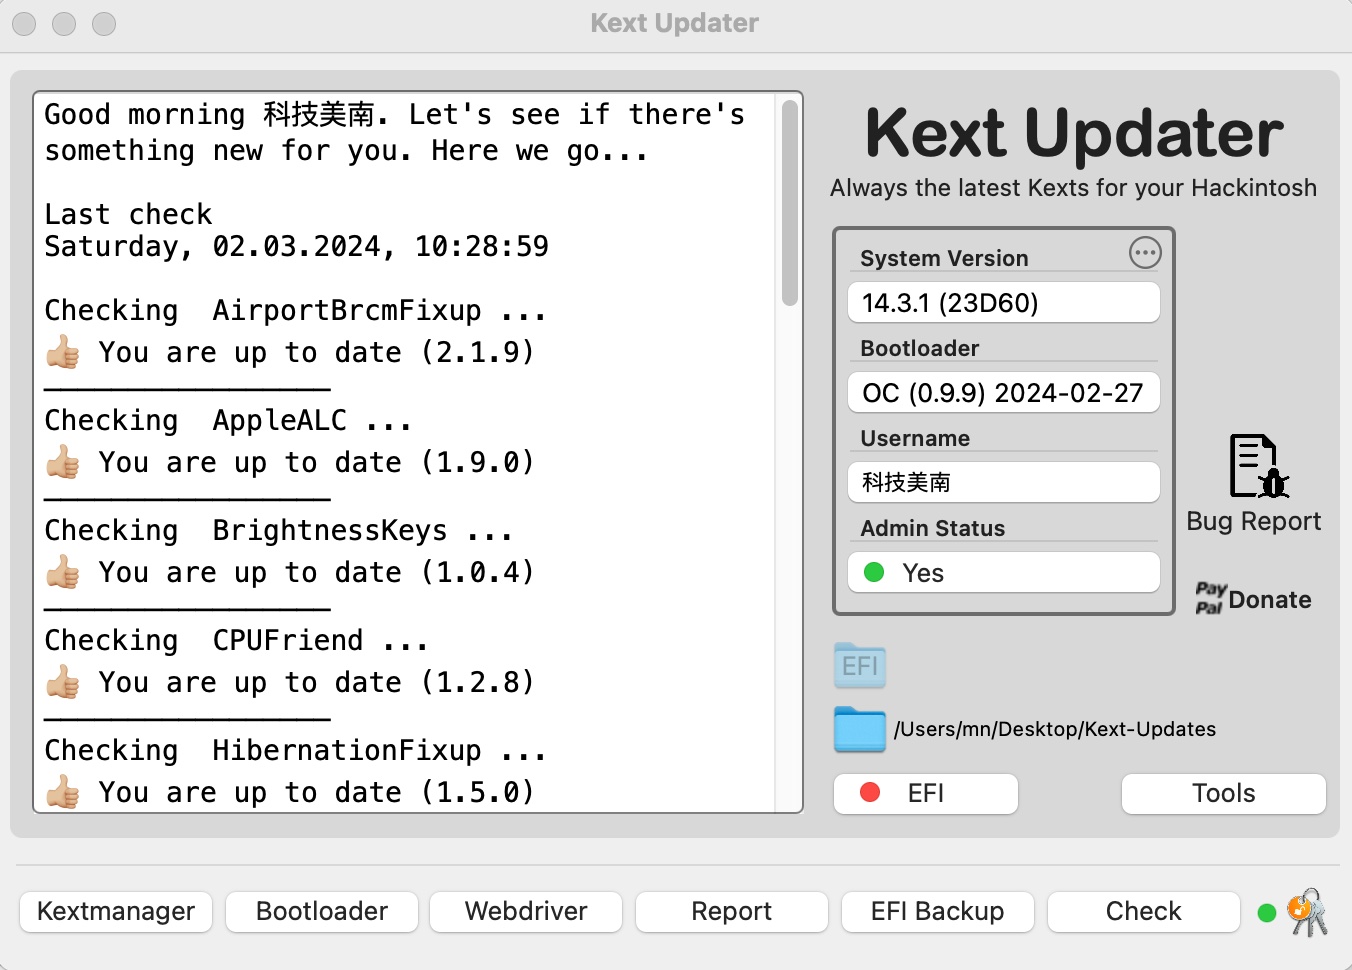Image resolution: width=1352 pixels, height=970 pixels.
Task: Click the thumbs-up icon for HibernationFixup
Action: (63, 792)
